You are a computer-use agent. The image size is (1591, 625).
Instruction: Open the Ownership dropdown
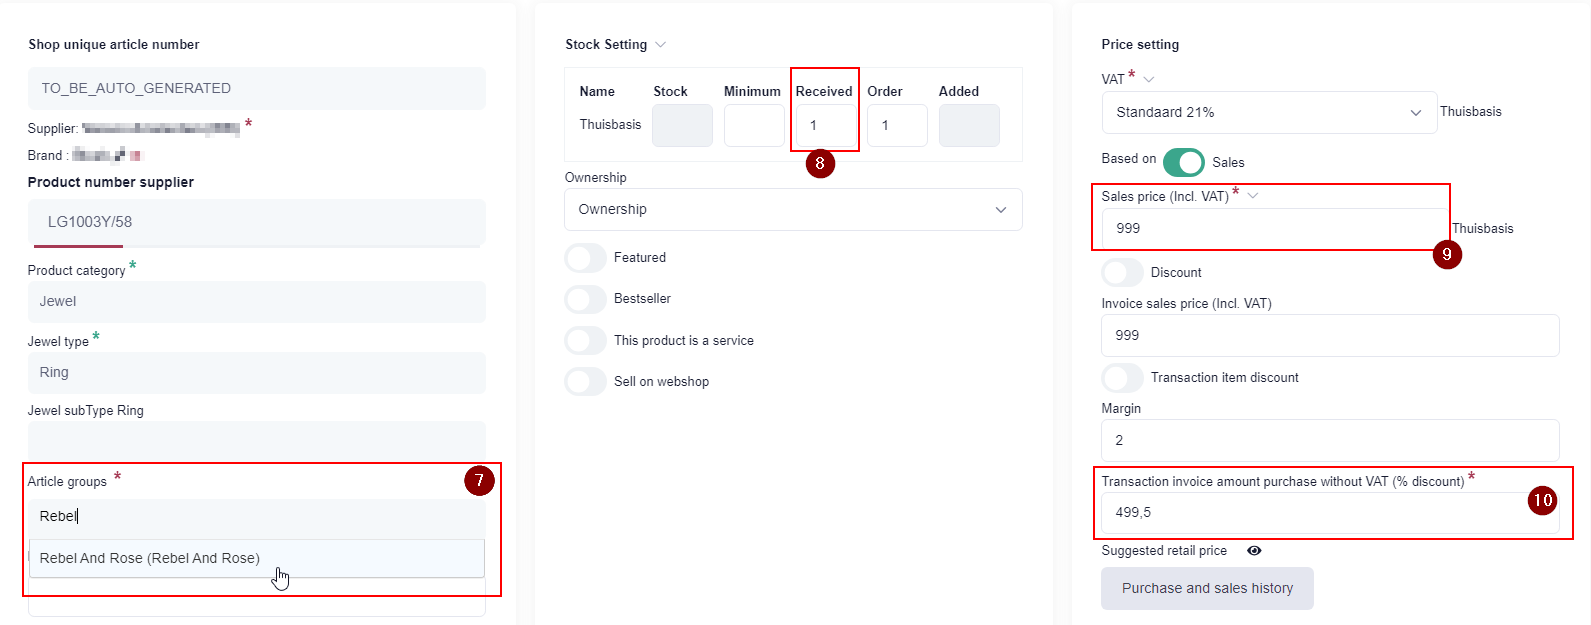point(793,210)
